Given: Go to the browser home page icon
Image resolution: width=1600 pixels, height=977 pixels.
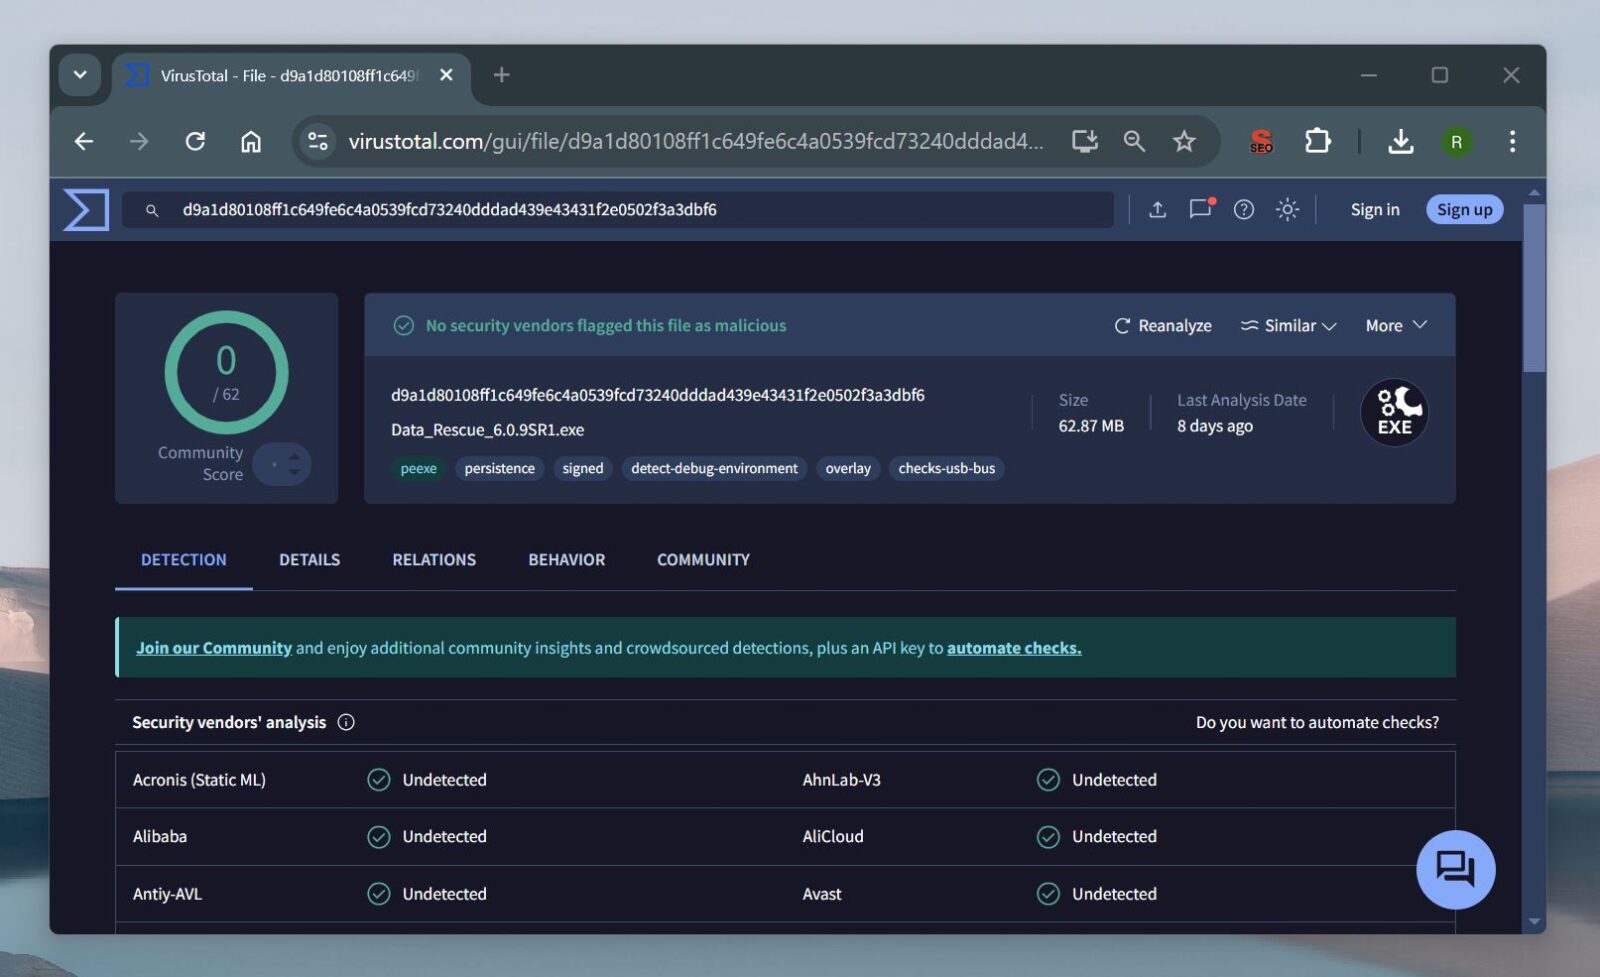Looking at the screenshot, I should tap(251, 142).
